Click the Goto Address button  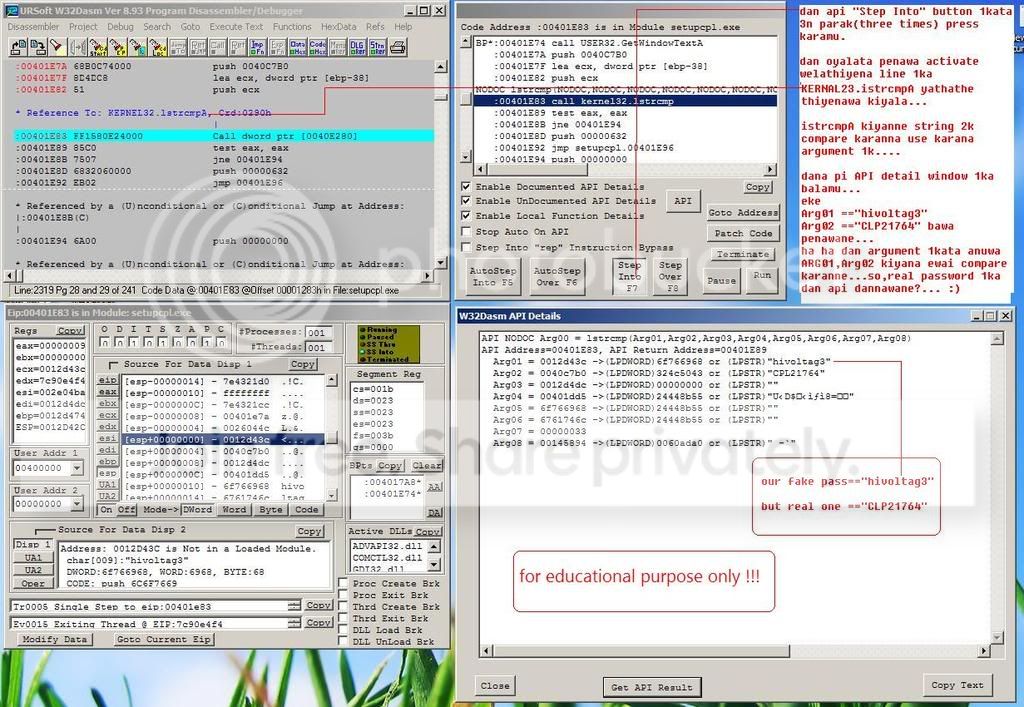click(743, 213)
